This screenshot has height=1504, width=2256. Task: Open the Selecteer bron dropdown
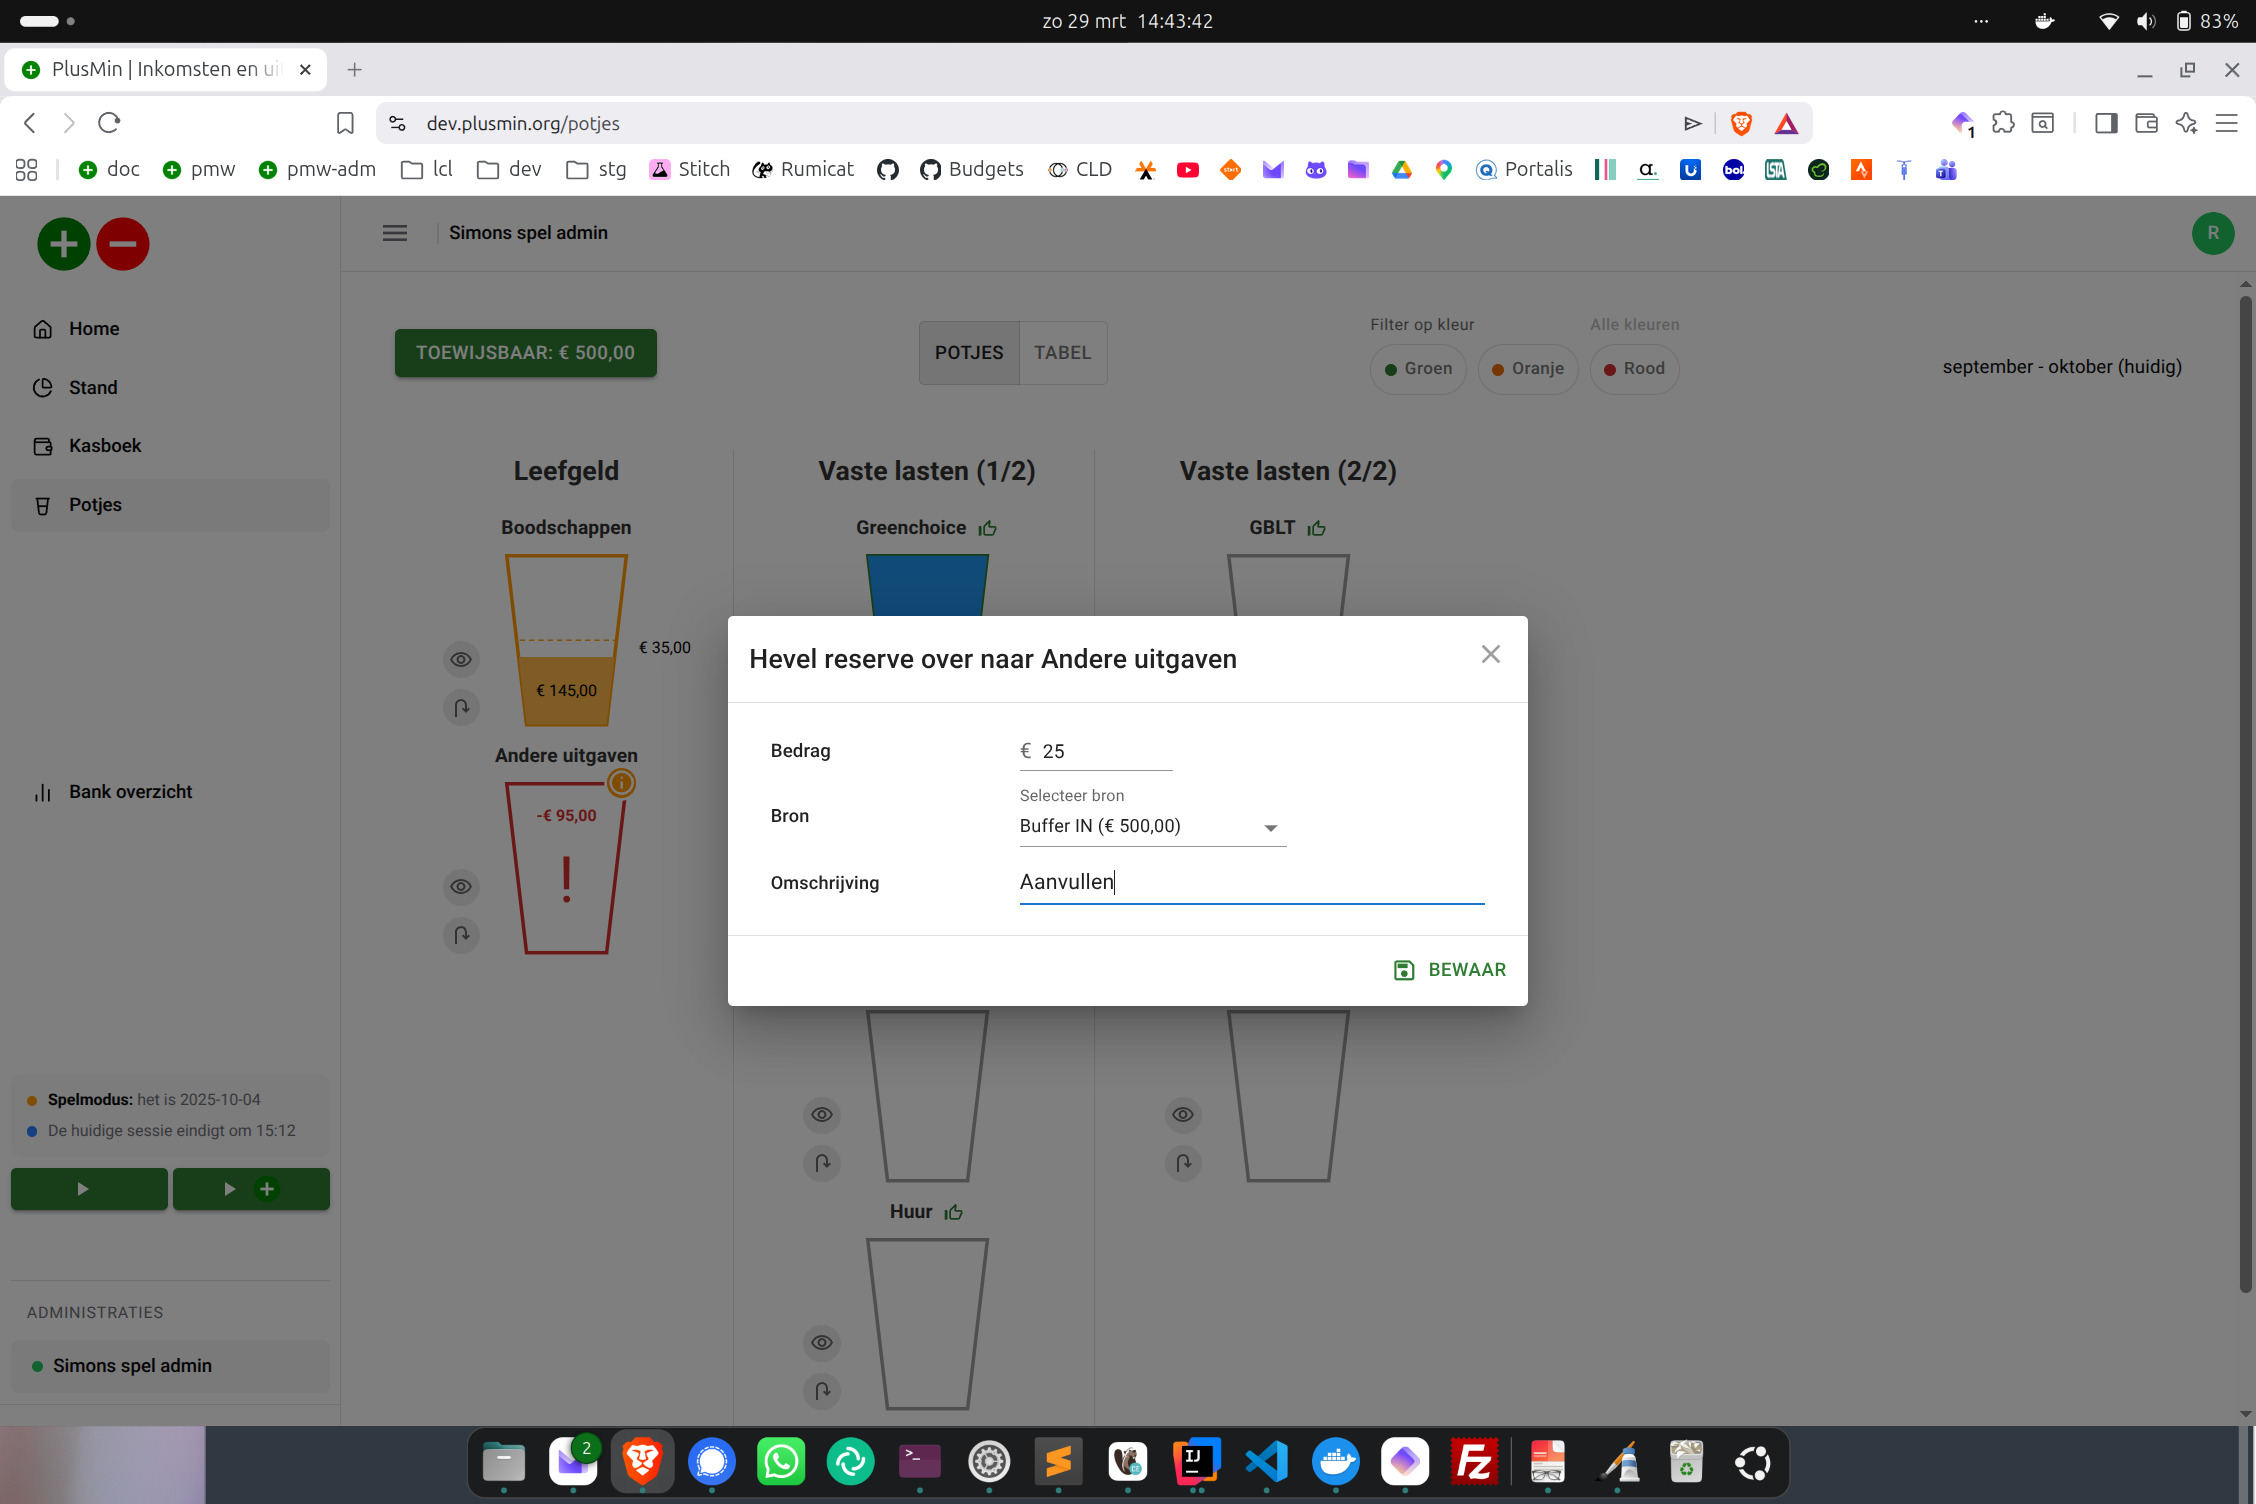tap(1151, 826)
